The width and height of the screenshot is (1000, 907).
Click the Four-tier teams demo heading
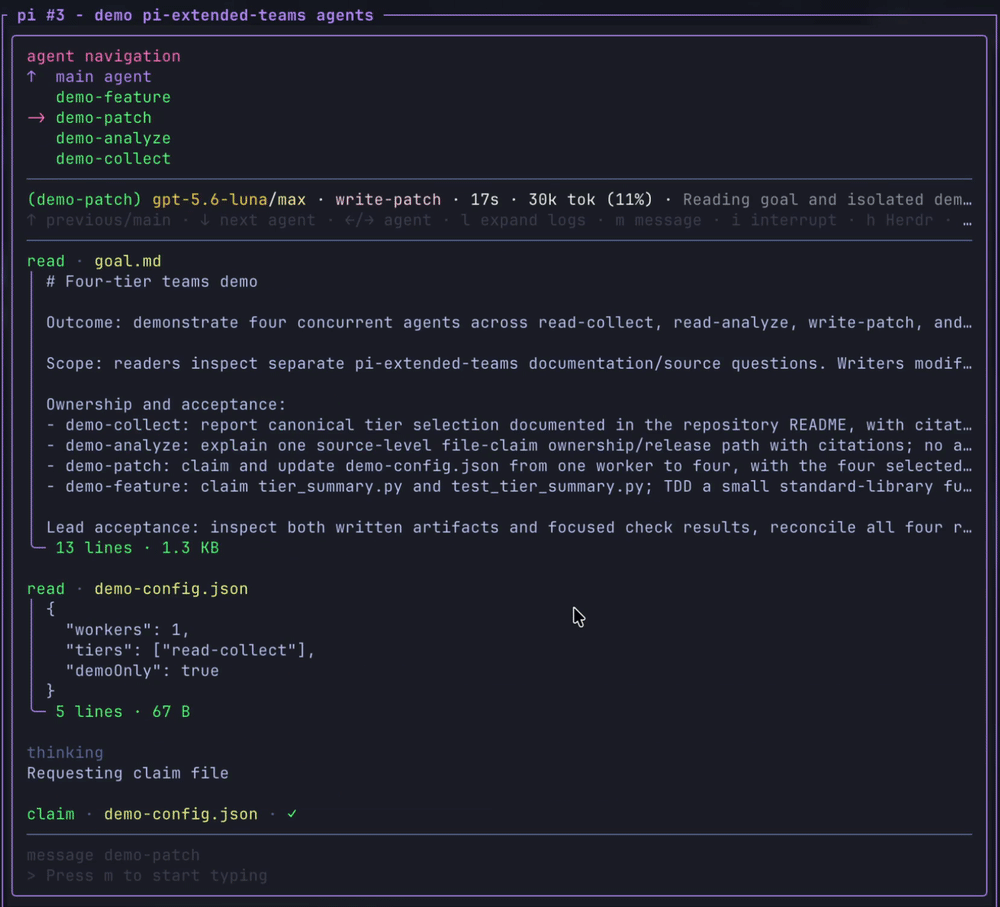tap(152, 281)
